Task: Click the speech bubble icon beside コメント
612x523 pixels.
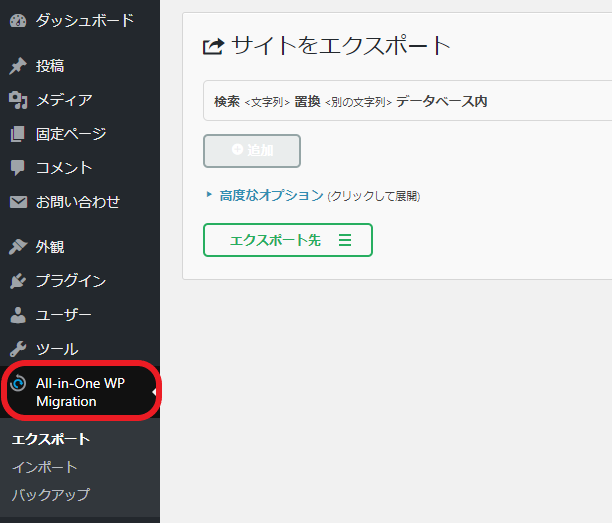Action: [x=18, y=168]
